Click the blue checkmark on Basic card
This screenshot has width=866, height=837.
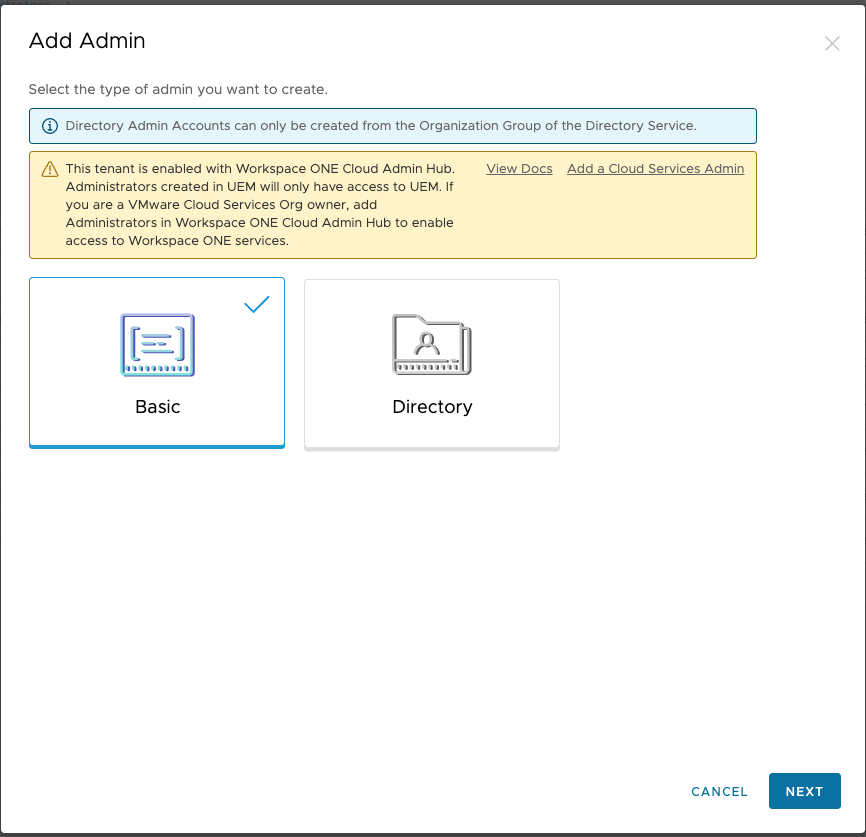(x=257, y=304)
